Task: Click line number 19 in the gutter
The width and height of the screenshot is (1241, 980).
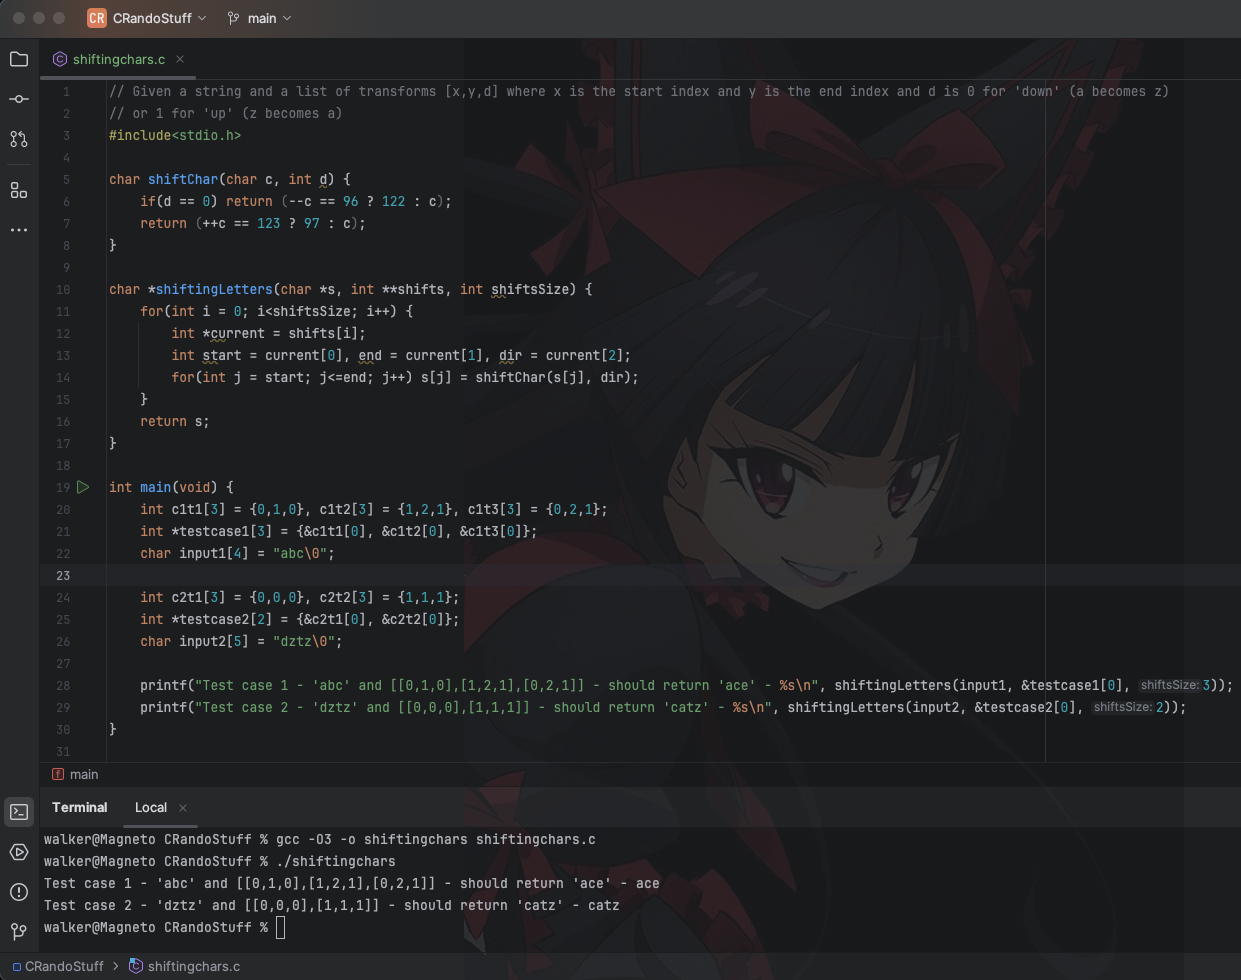Action: click(63, 487)
